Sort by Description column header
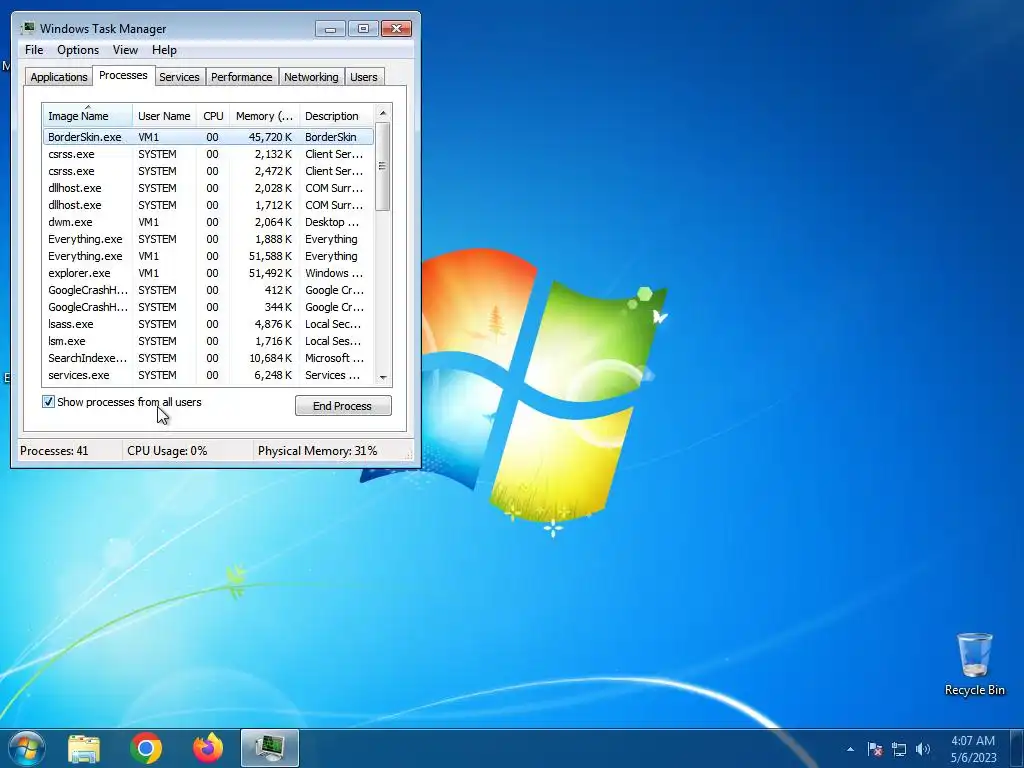The width and height of the screenshot is (1024, 768). (336, 116)
